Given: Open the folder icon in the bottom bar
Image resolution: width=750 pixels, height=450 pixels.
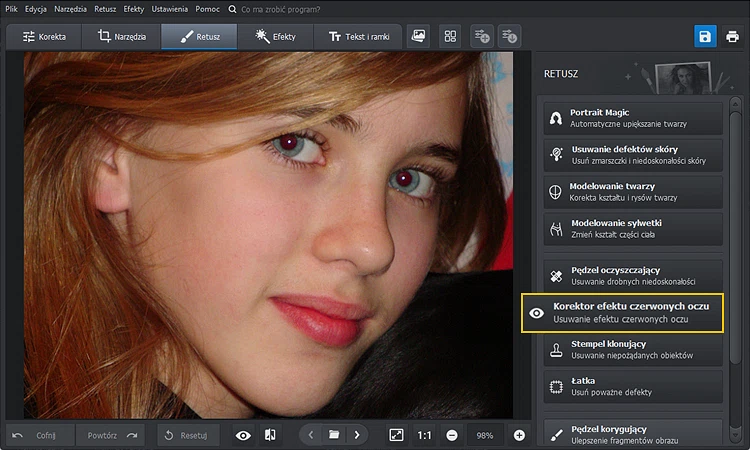Looking at the screenshot, I should pos(334,435).
